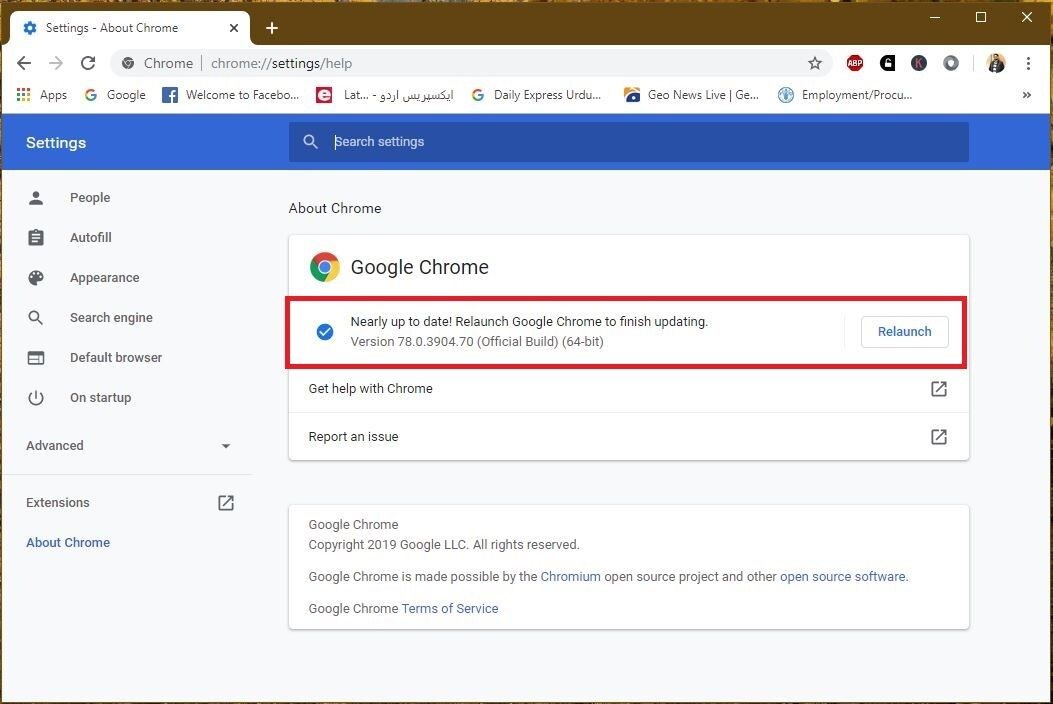
Task: Click the ABP adblock extension icon
Action: [x=855, y=62]
